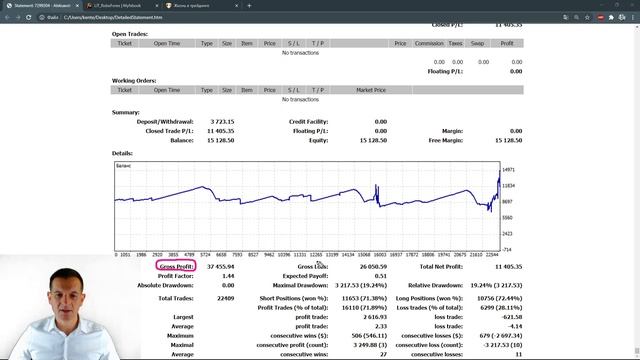Screen dimensions: 640x360
Task: Click the Short Positions won value
Action: click(x=364, y=298)
